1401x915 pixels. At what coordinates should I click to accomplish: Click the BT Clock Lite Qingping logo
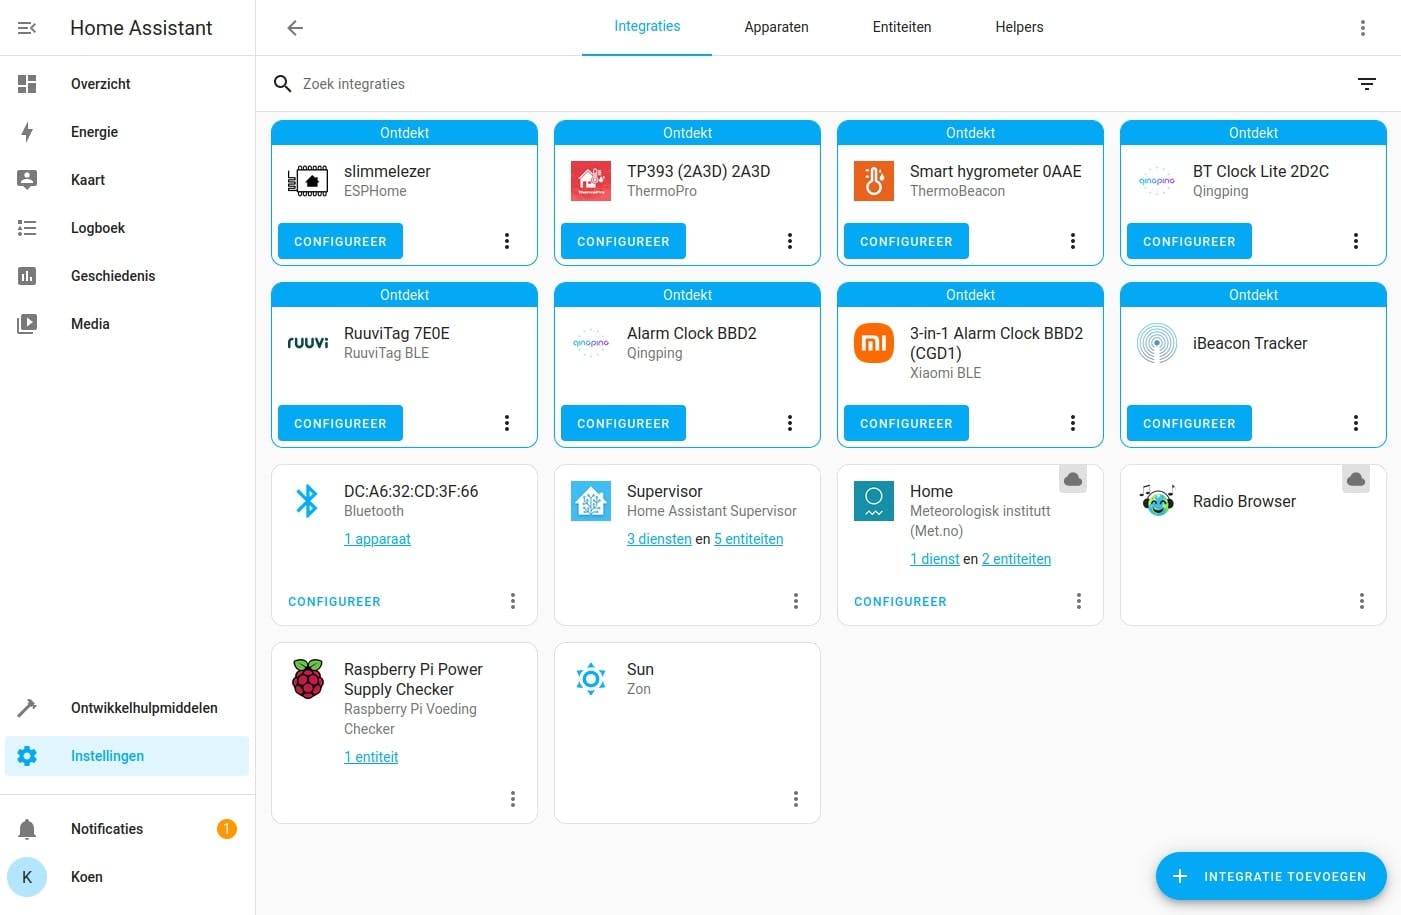pos(1157,181)
